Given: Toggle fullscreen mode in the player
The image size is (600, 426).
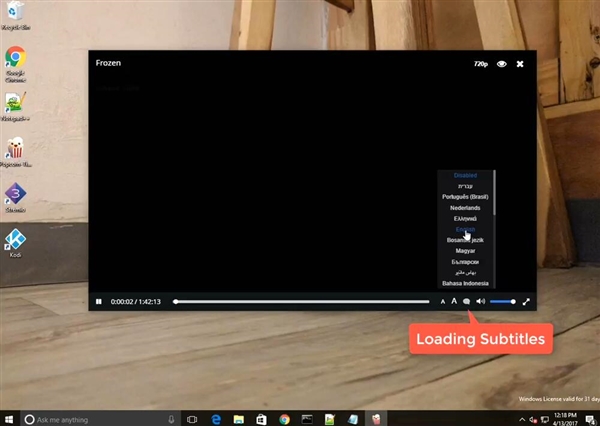Looking at the screenshot, I should click(526, 301).
